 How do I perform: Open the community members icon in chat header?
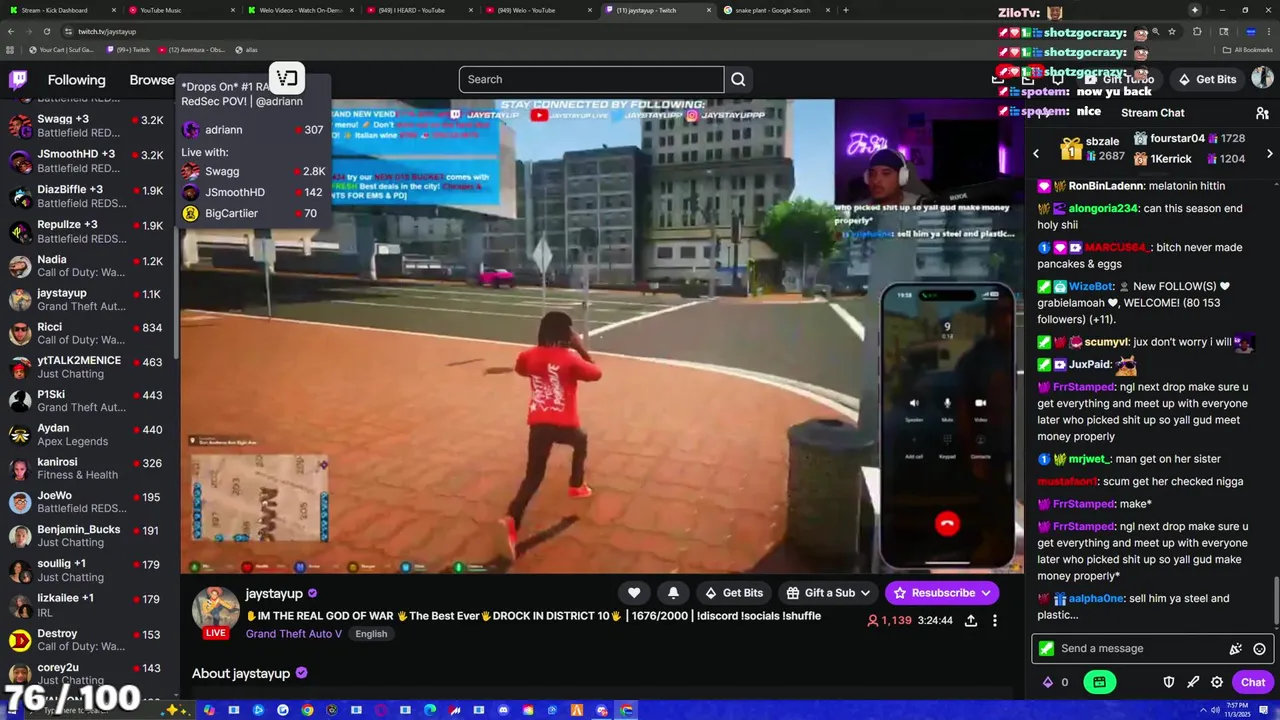tap(1262, 113)
